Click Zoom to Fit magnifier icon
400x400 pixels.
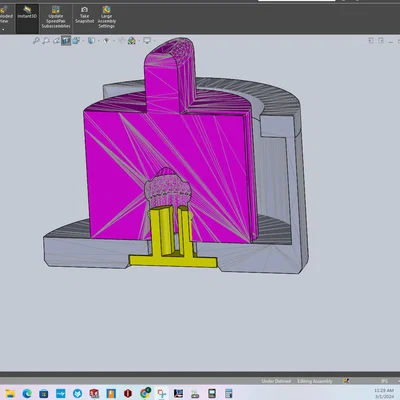[36, 41]
